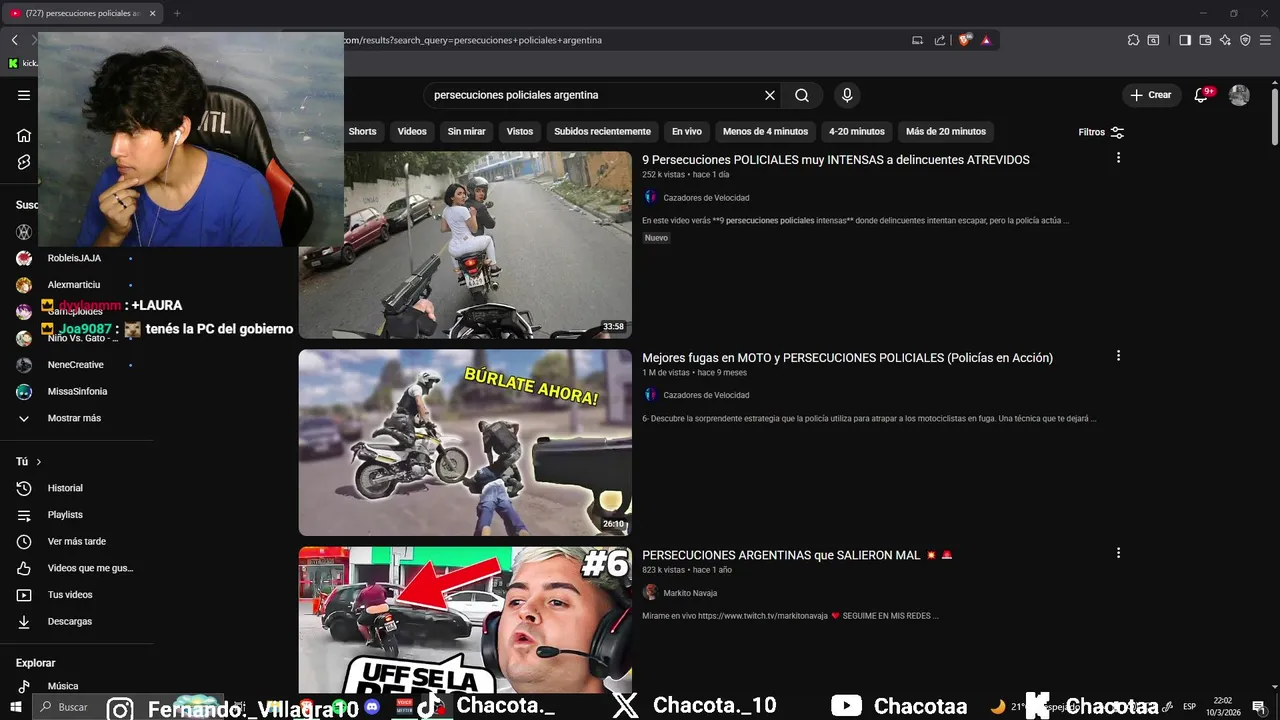
Task: Open Brave Wallet icon
Action: point(1205,40)
